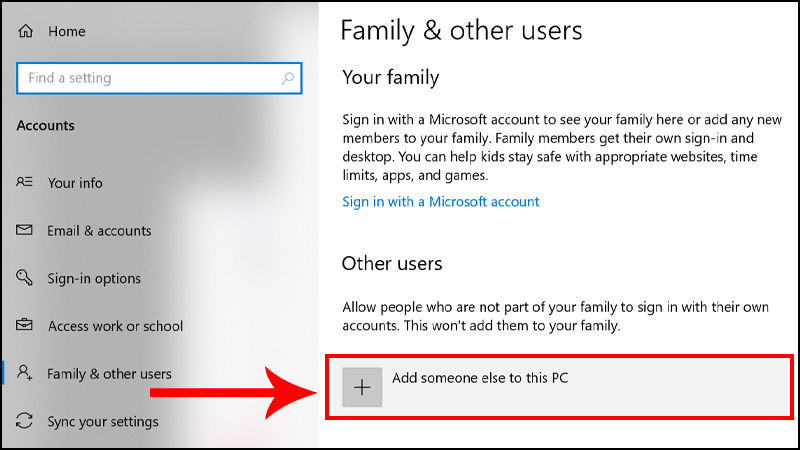Select Sign-in options in the sidebar

coord(94,279)
